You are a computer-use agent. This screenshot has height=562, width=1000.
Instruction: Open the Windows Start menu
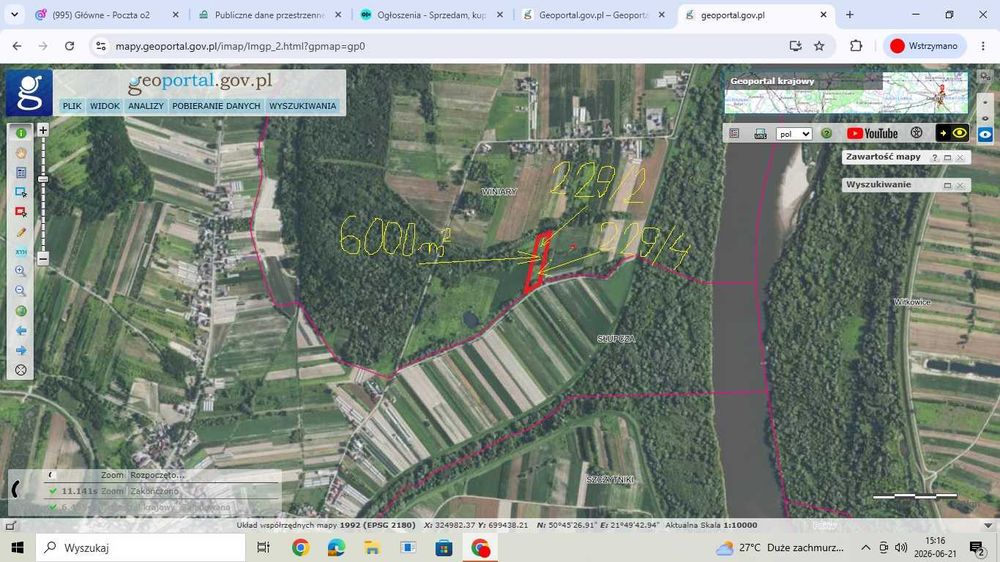[x=17, y=547]
